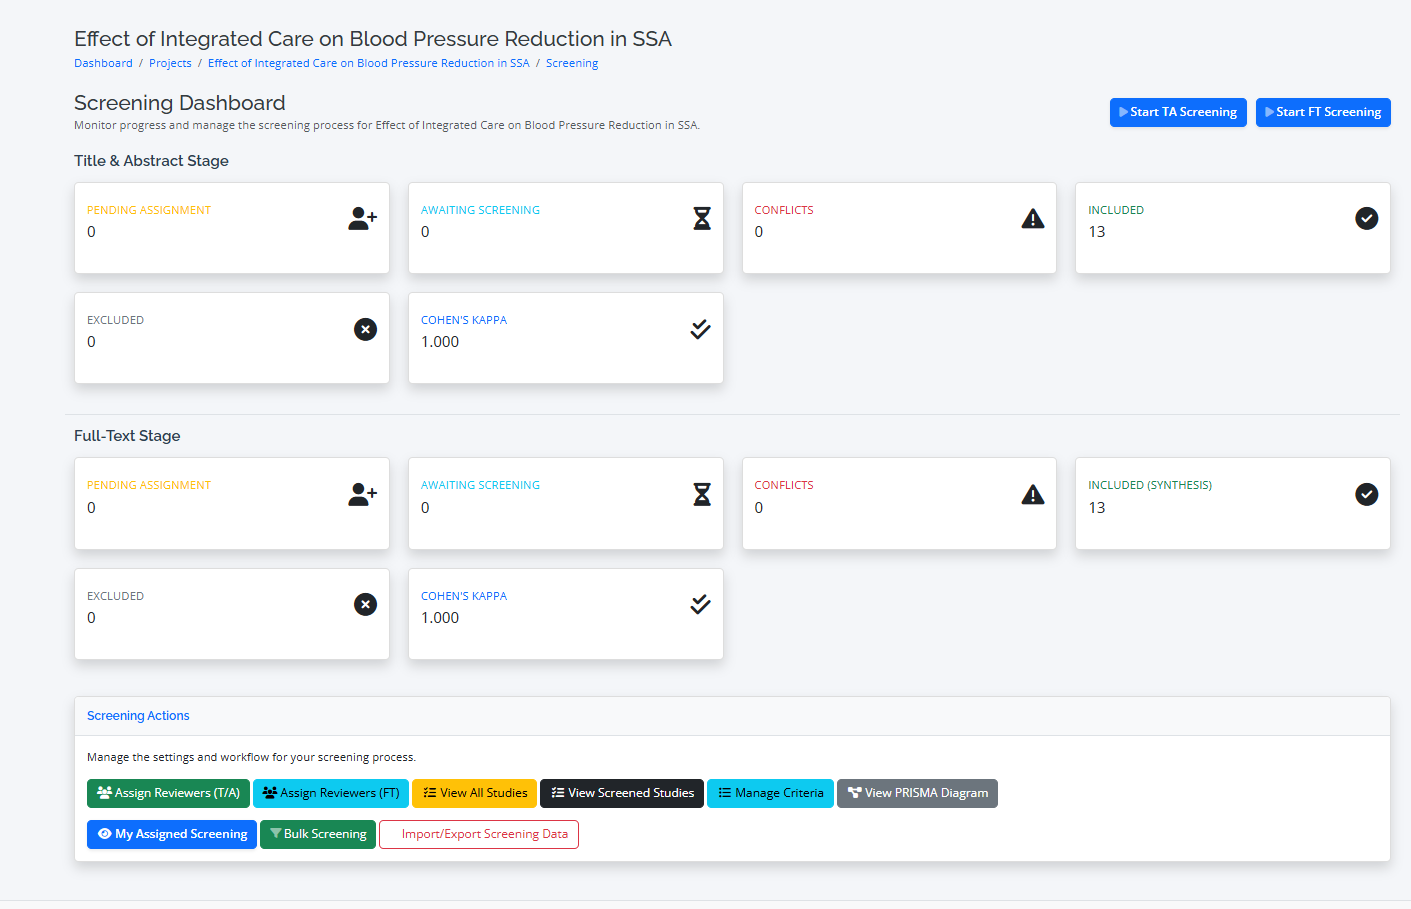
Task: Open the View PRISMA Diagram button
Action: 917,793
